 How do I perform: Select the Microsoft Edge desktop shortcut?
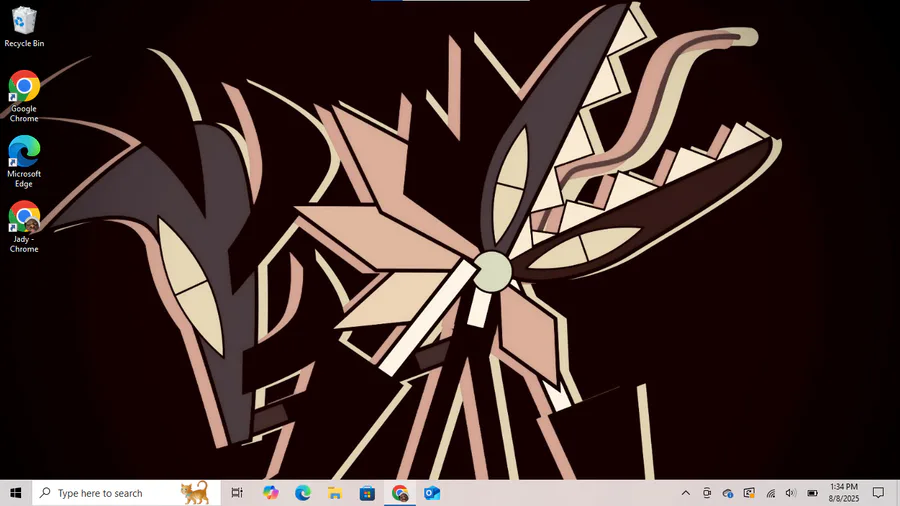(24, 161)
